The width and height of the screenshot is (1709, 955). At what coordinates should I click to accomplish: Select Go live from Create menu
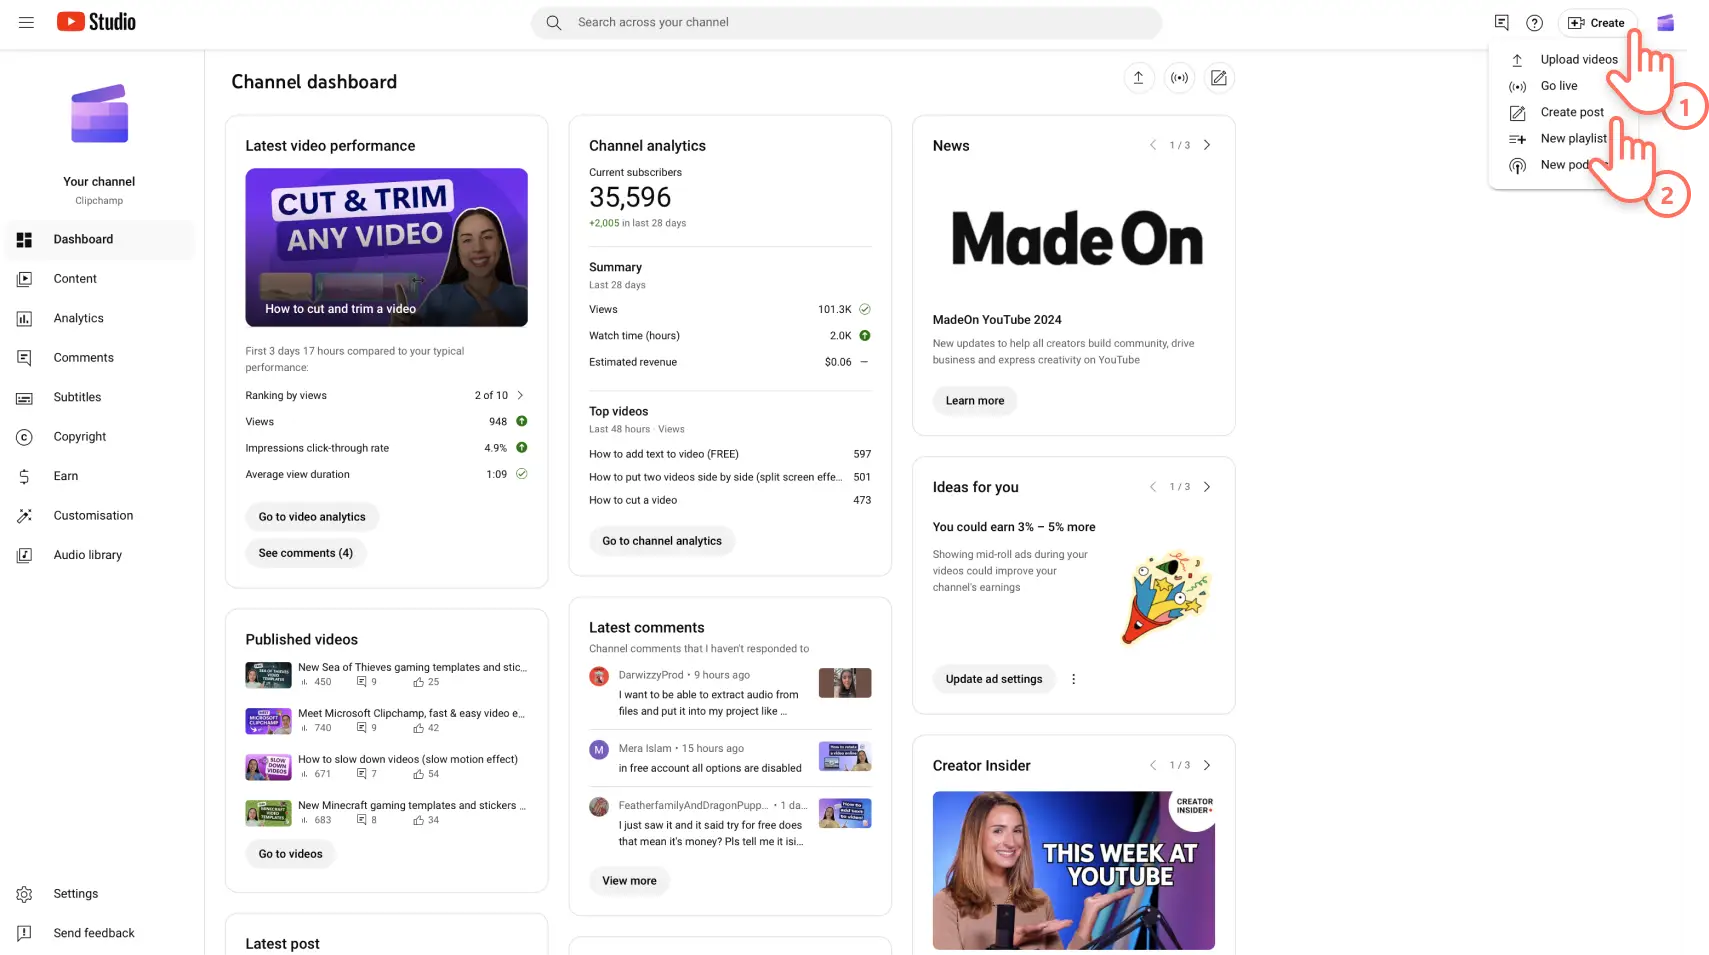pos(1559,86)
